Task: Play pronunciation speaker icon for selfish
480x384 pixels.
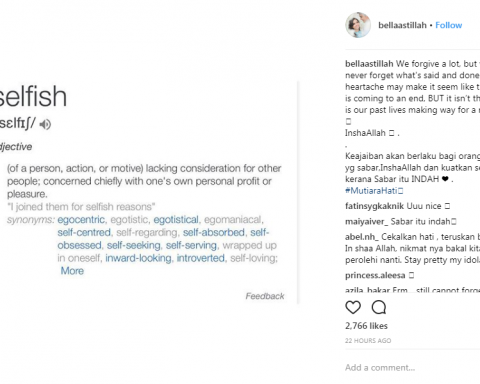Action: [x=45, y=124]
